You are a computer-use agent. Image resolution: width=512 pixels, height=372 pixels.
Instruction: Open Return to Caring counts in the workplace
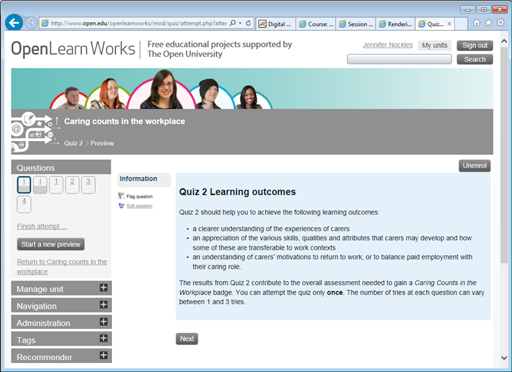(x=62, y=267)
